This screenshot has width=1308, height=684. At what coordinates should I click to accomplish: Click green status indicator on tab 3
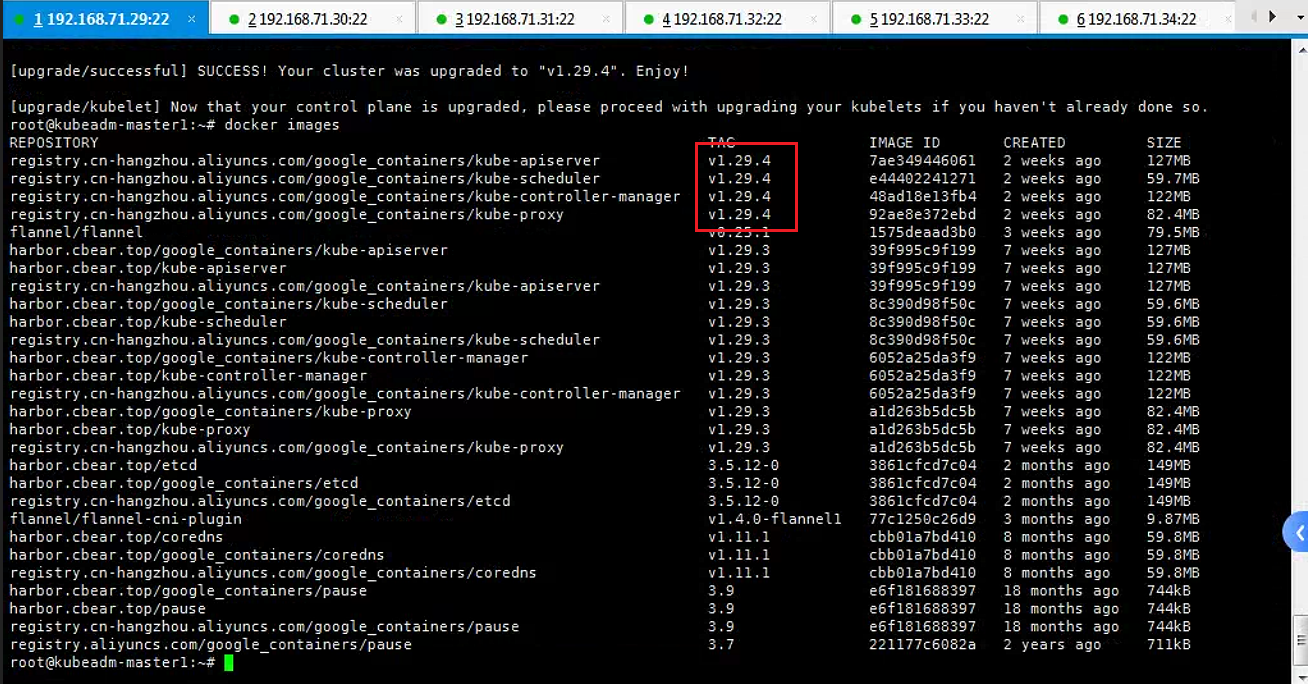click(x=441, y=19)
